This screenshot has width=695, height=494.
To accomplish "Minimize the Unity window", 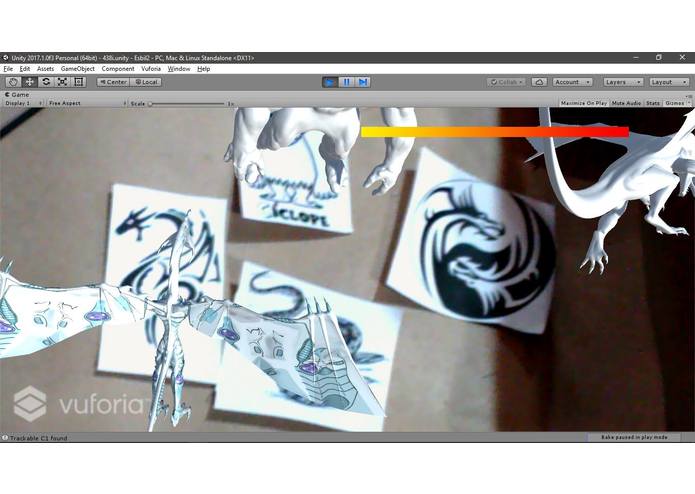I will pyautogui.click(x=636, y=58).
